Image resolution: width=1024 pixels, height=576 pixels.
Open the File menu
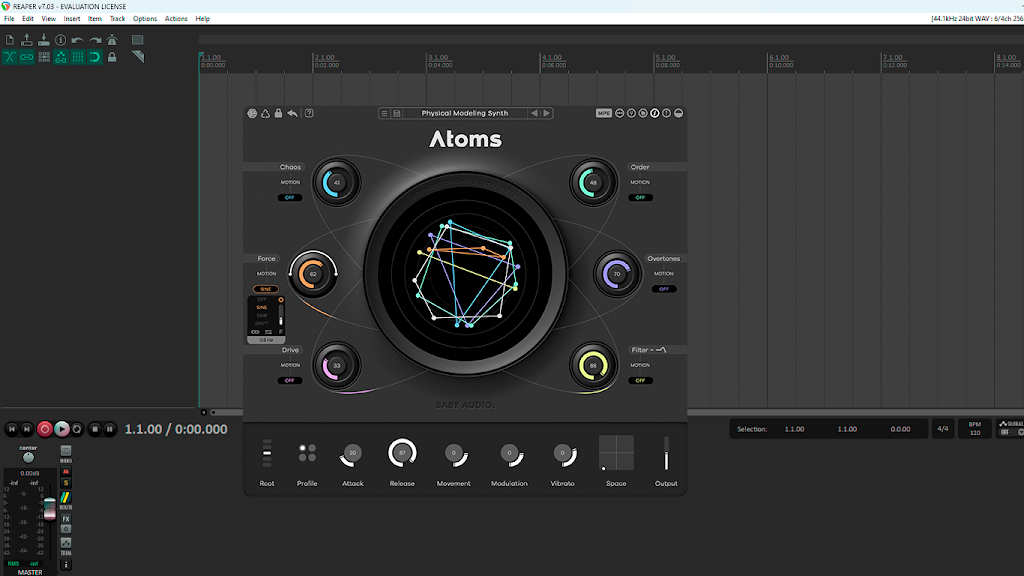9,19
